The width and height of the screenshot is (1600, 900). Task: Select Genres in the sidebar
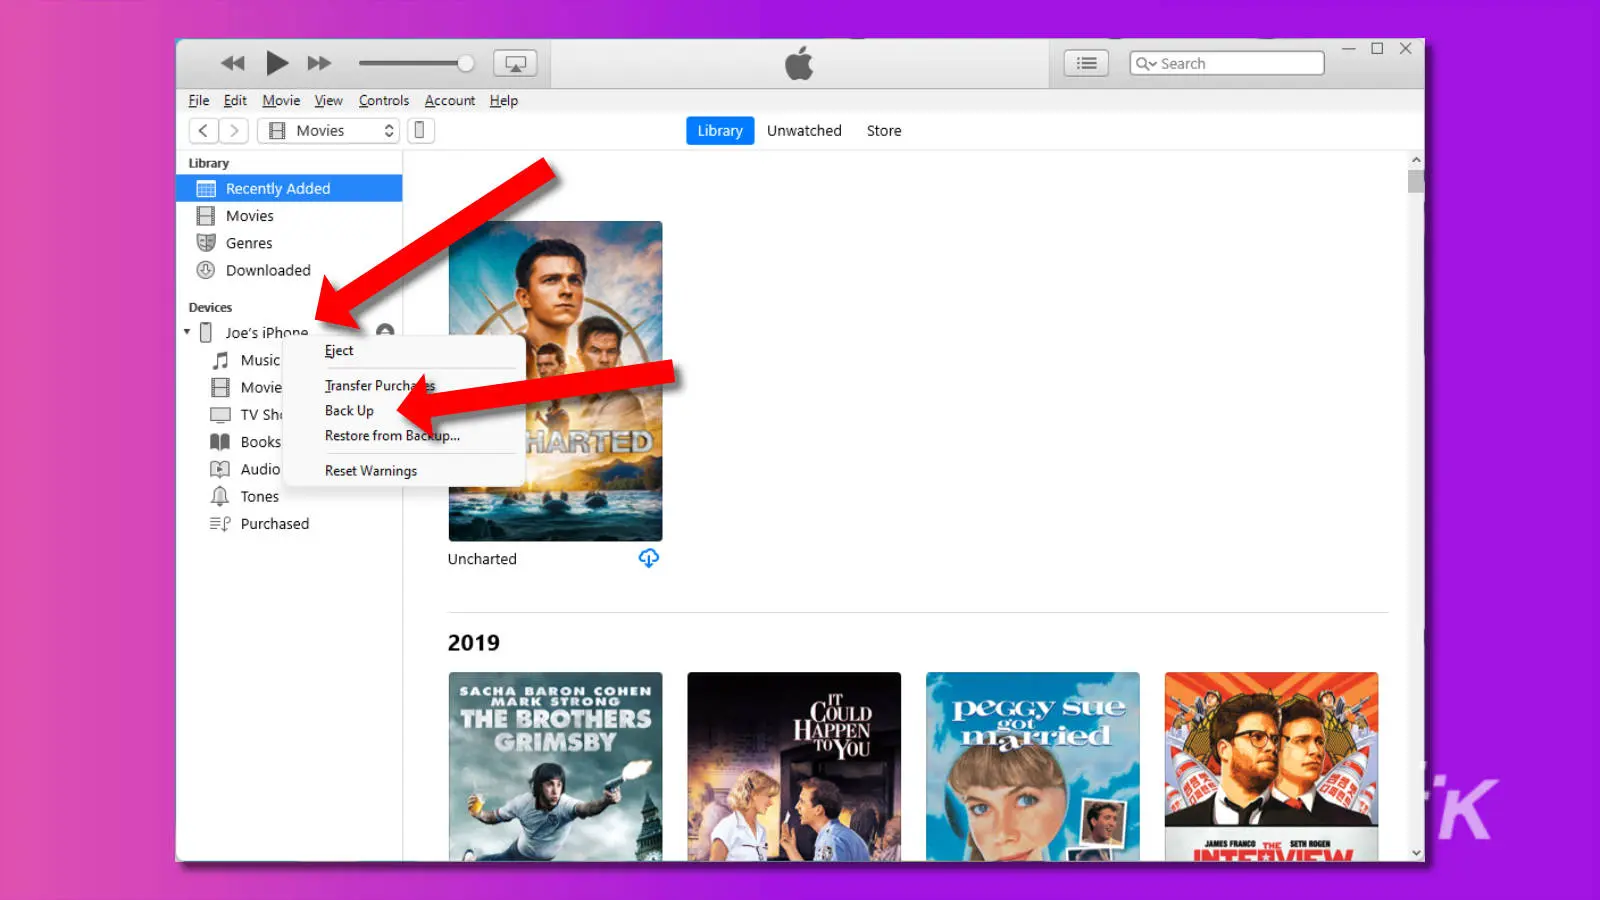(289, 243)
